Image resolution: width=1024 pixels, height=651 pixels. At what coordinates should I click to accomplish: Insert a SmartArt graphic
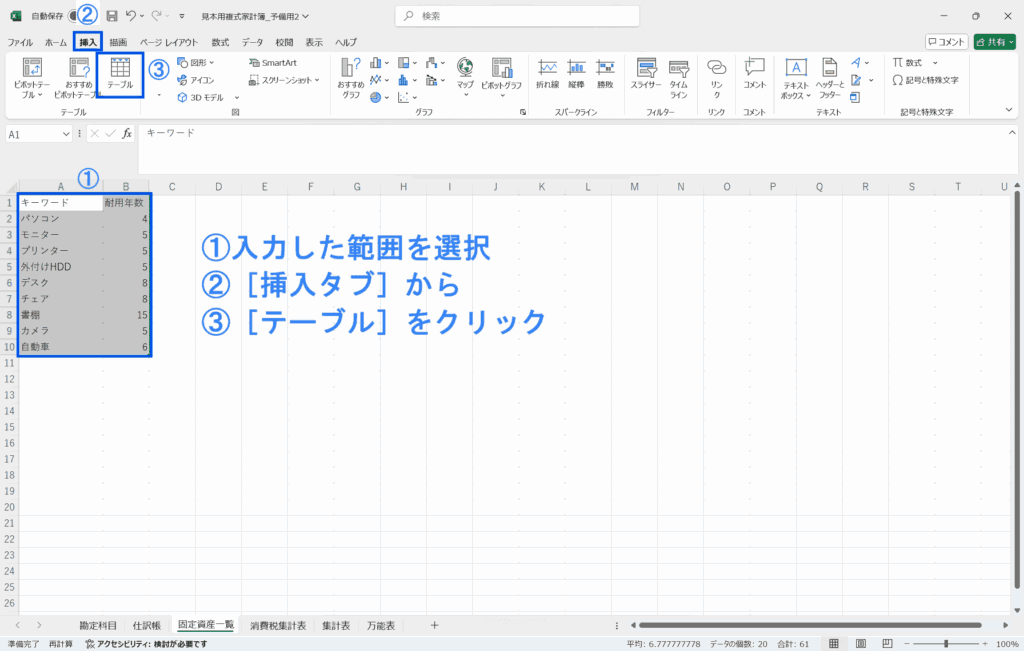coord(273,63)
